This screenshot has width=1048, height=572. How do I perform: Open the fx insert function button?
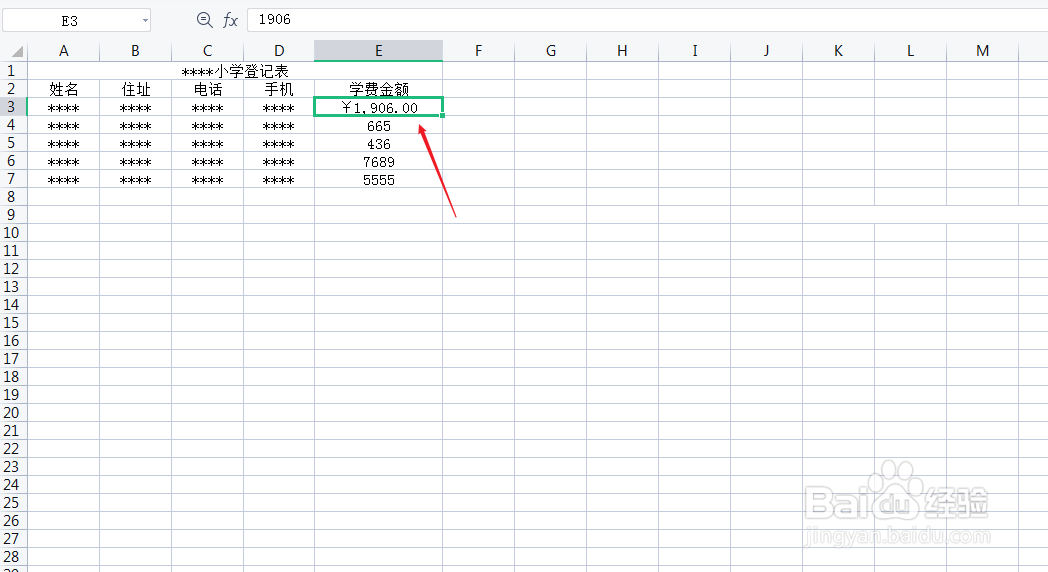(x=231, y=20)
